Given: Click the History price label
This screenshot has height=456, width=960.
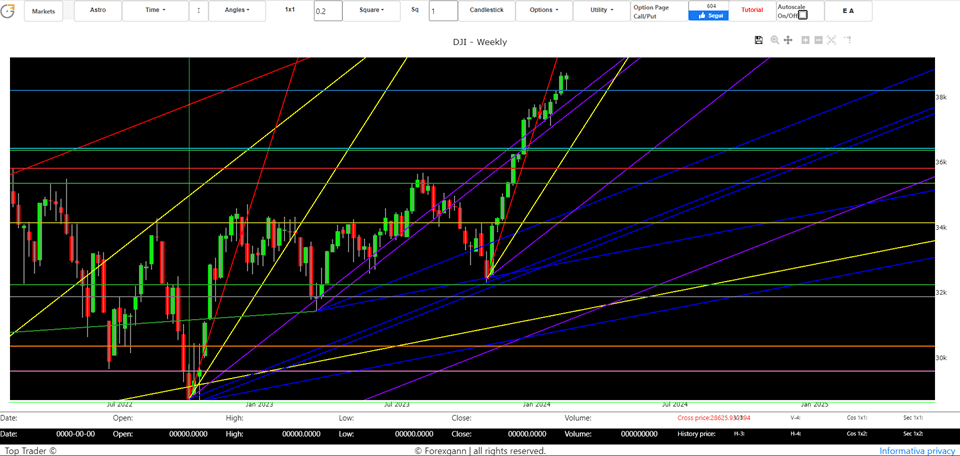Looking at the screenshot, I should point(697,434).
